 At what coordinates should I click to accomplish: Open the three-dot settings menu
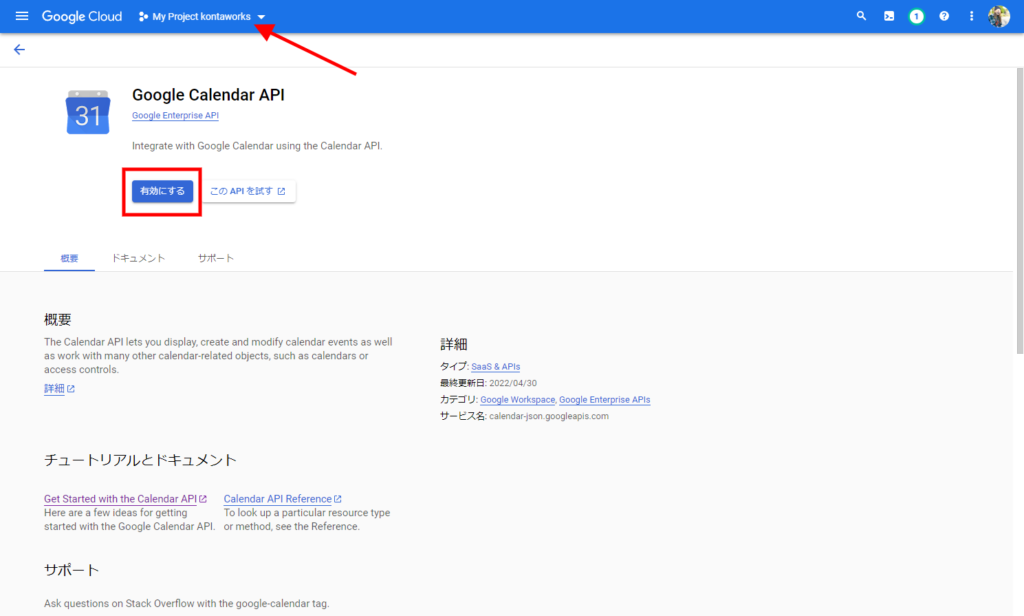point(971,16)
